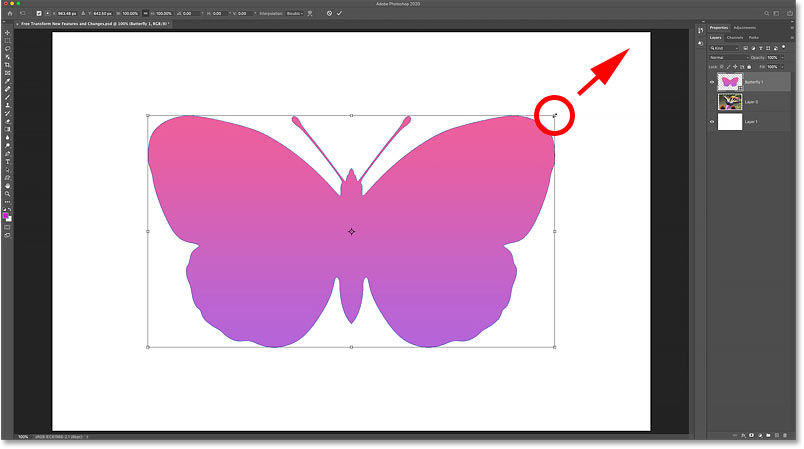804x449 pixels.
Task: Select the Brush tool
Action: pos(8,97)
